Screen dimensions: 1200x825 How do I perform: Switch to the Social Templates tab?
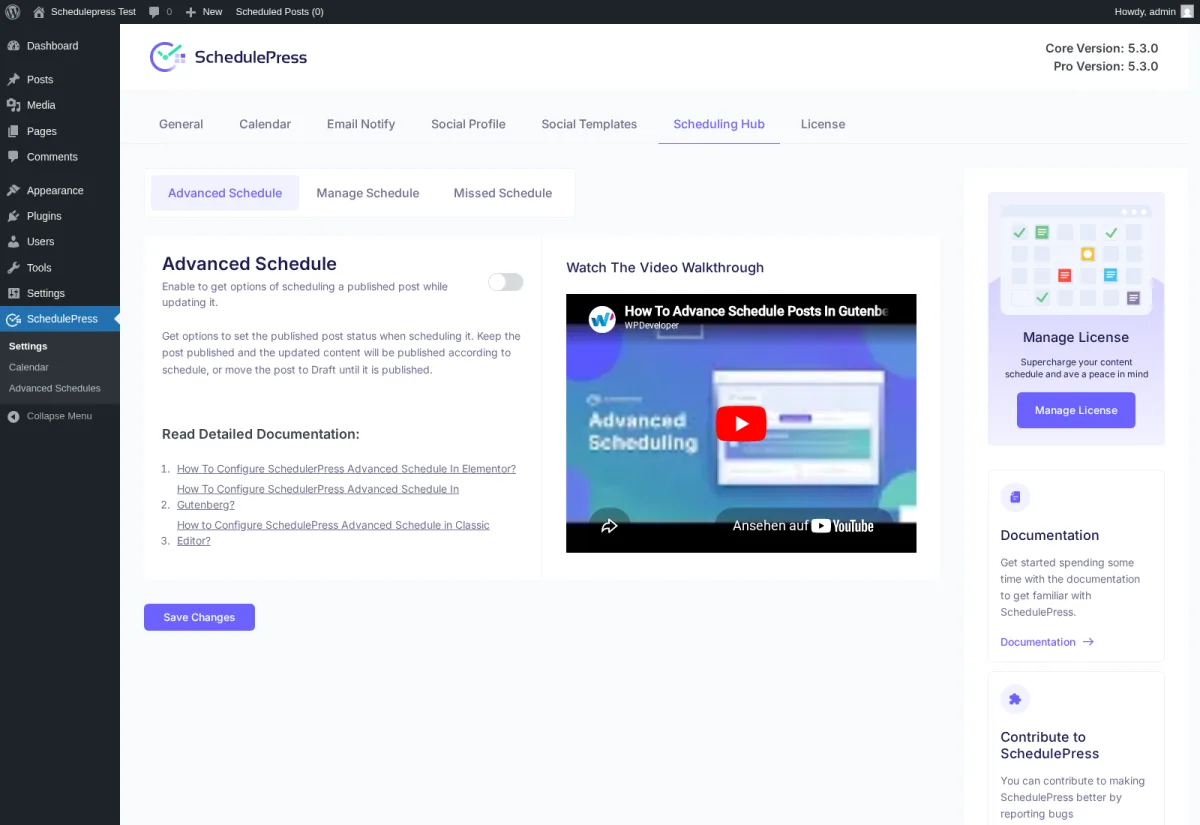click(589, 124)
